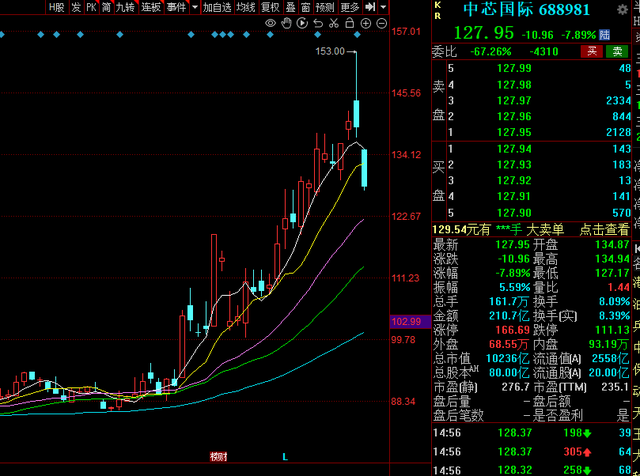Click the 153.00 high price label
This screenshot has width=640, height=476.
tap(330, 51)
